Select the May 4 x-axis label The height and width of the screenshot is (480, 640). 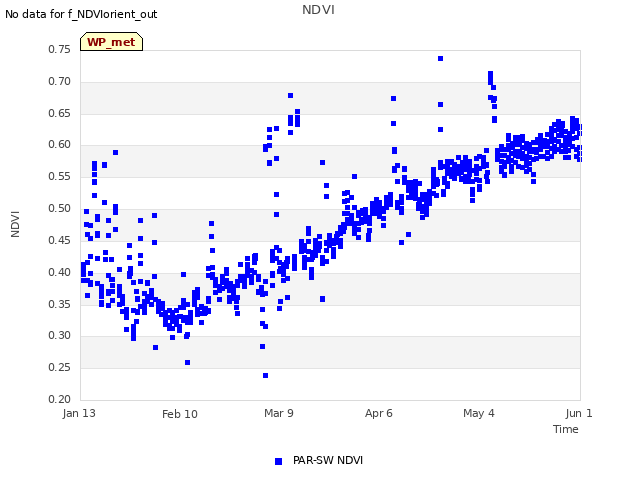pos(478,413)
